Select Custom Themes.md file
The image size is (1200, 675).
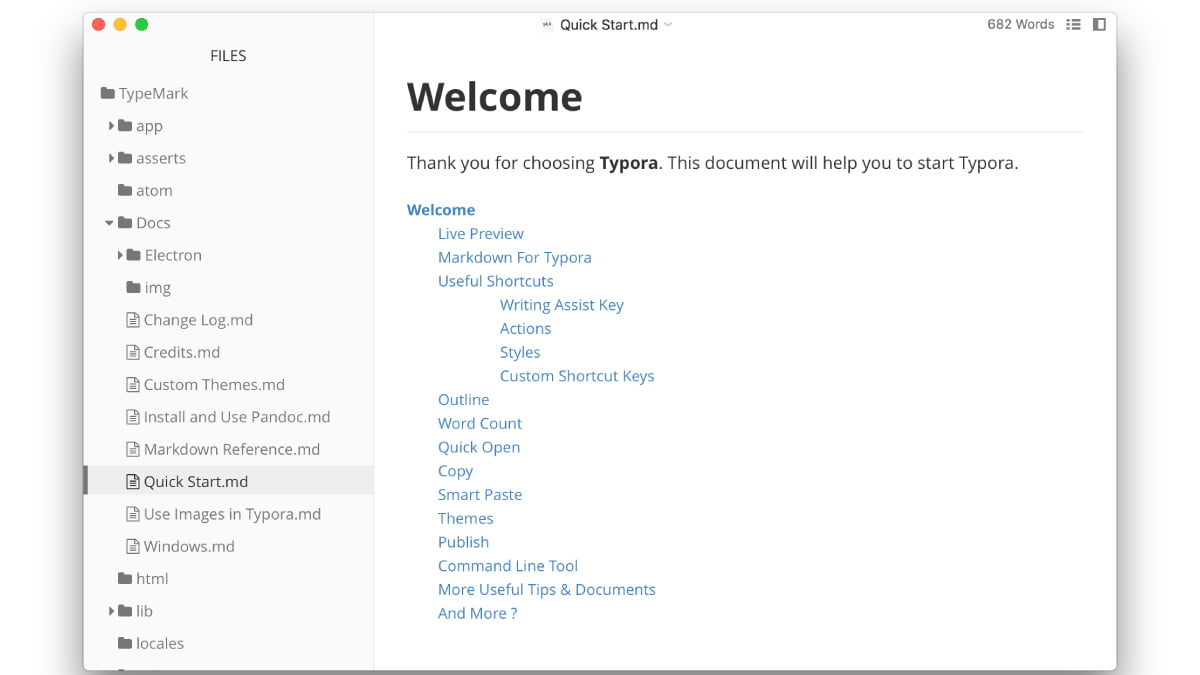click(x=214, y=385)
